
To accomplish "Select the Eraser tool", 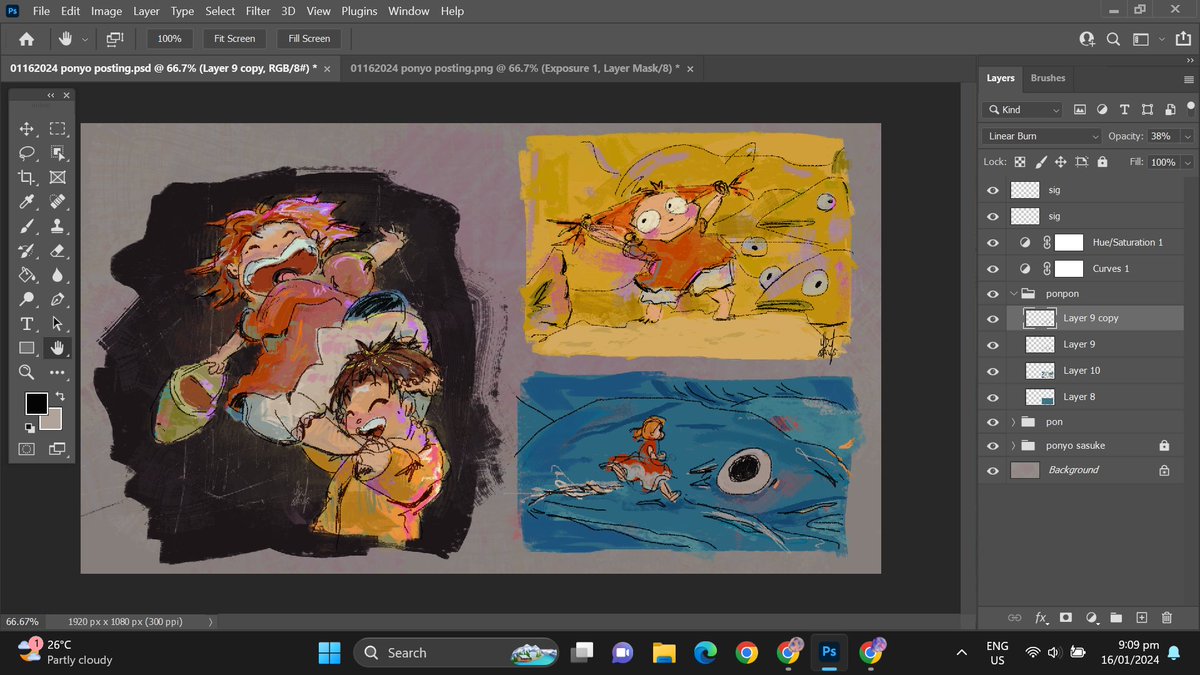I will point(58,251).
